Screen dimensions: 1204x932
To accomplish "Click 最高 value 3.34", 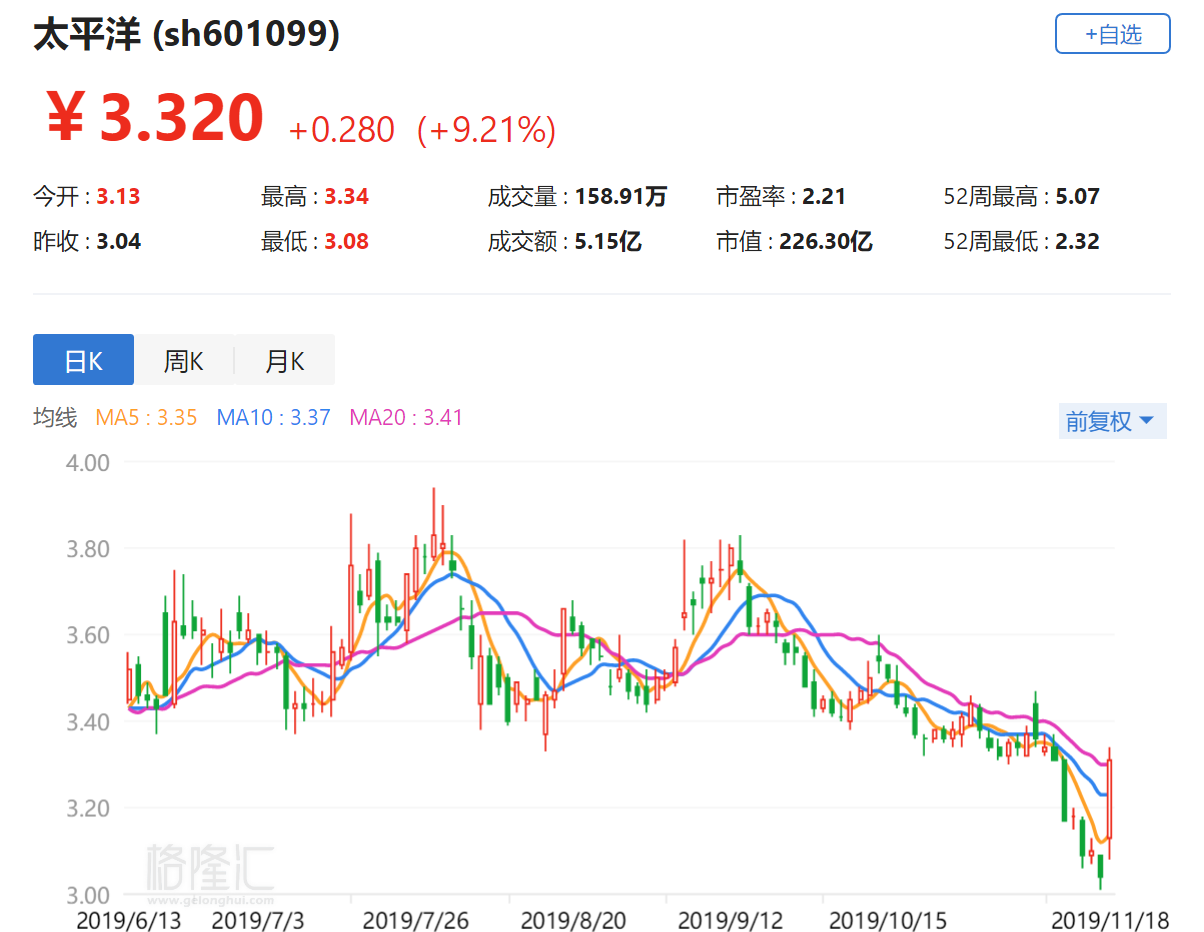I will click(346, 197).
